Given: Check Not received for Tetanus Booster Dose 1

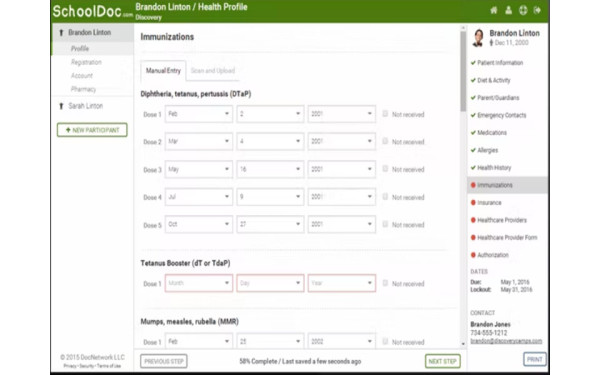Looking at the screenshot, I should tap(385, 283).
